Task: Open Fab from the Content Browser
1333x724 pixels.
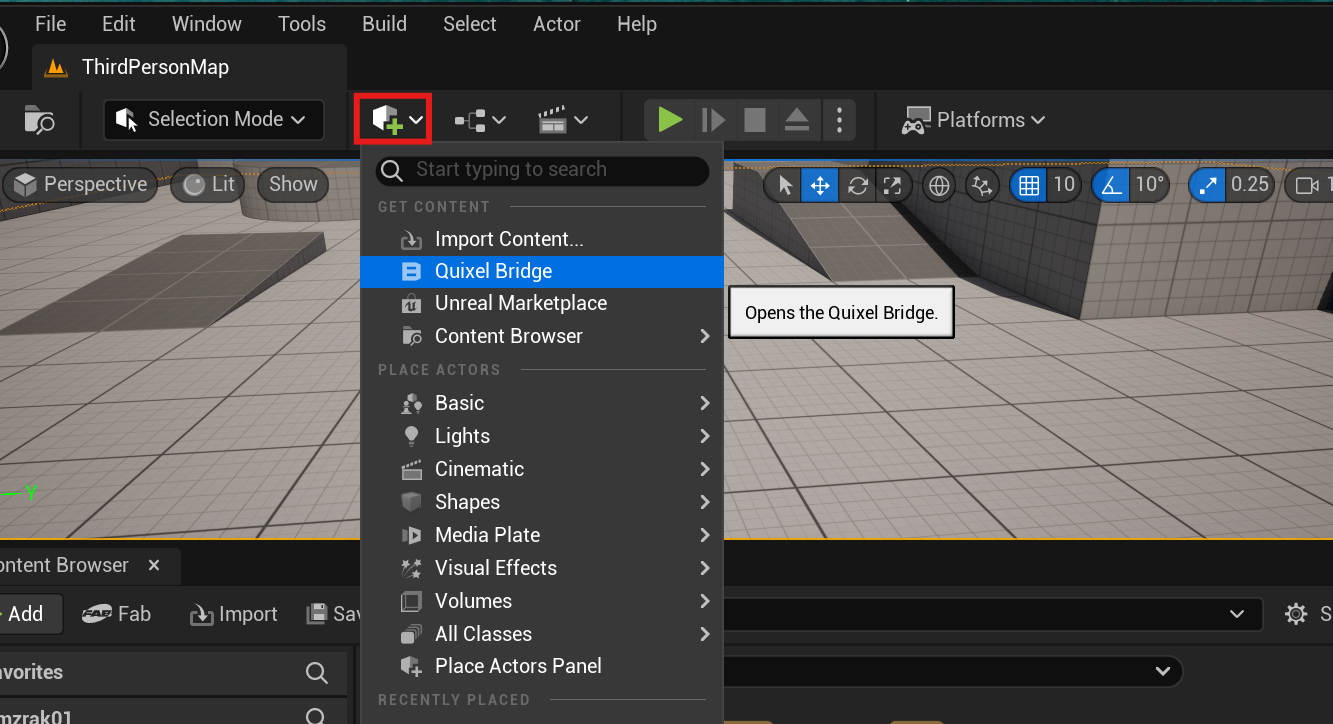Action: point(117,614)
